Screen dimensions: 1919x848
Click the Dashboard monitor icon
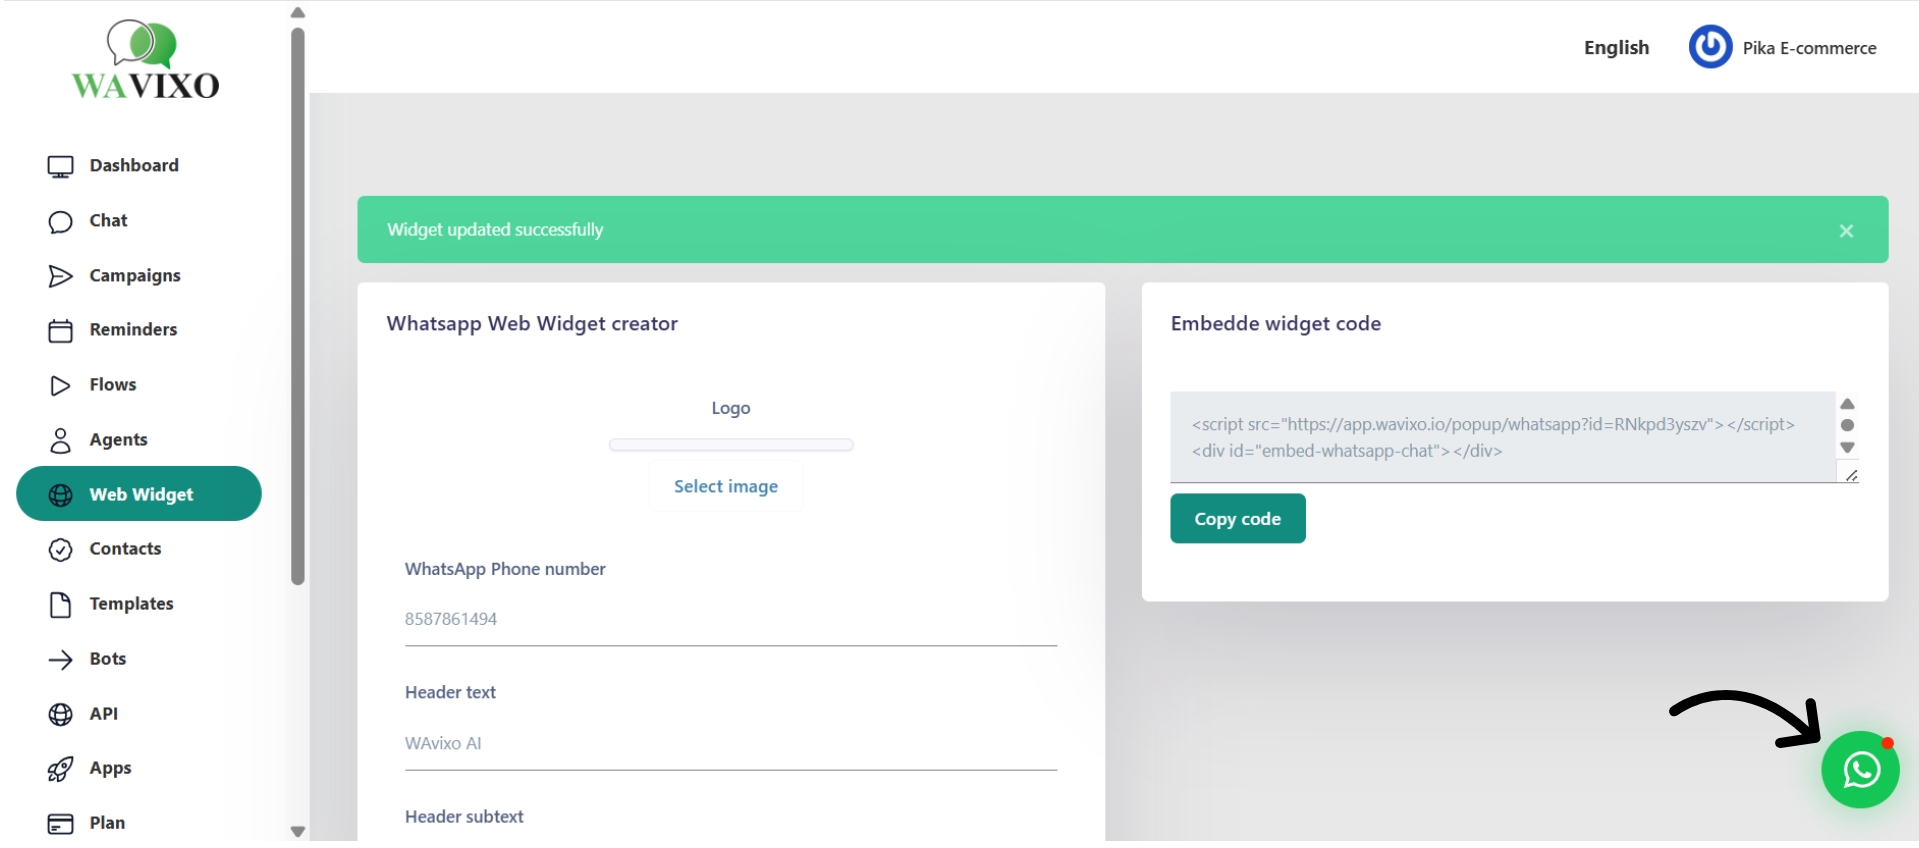(x=61, y=166)
